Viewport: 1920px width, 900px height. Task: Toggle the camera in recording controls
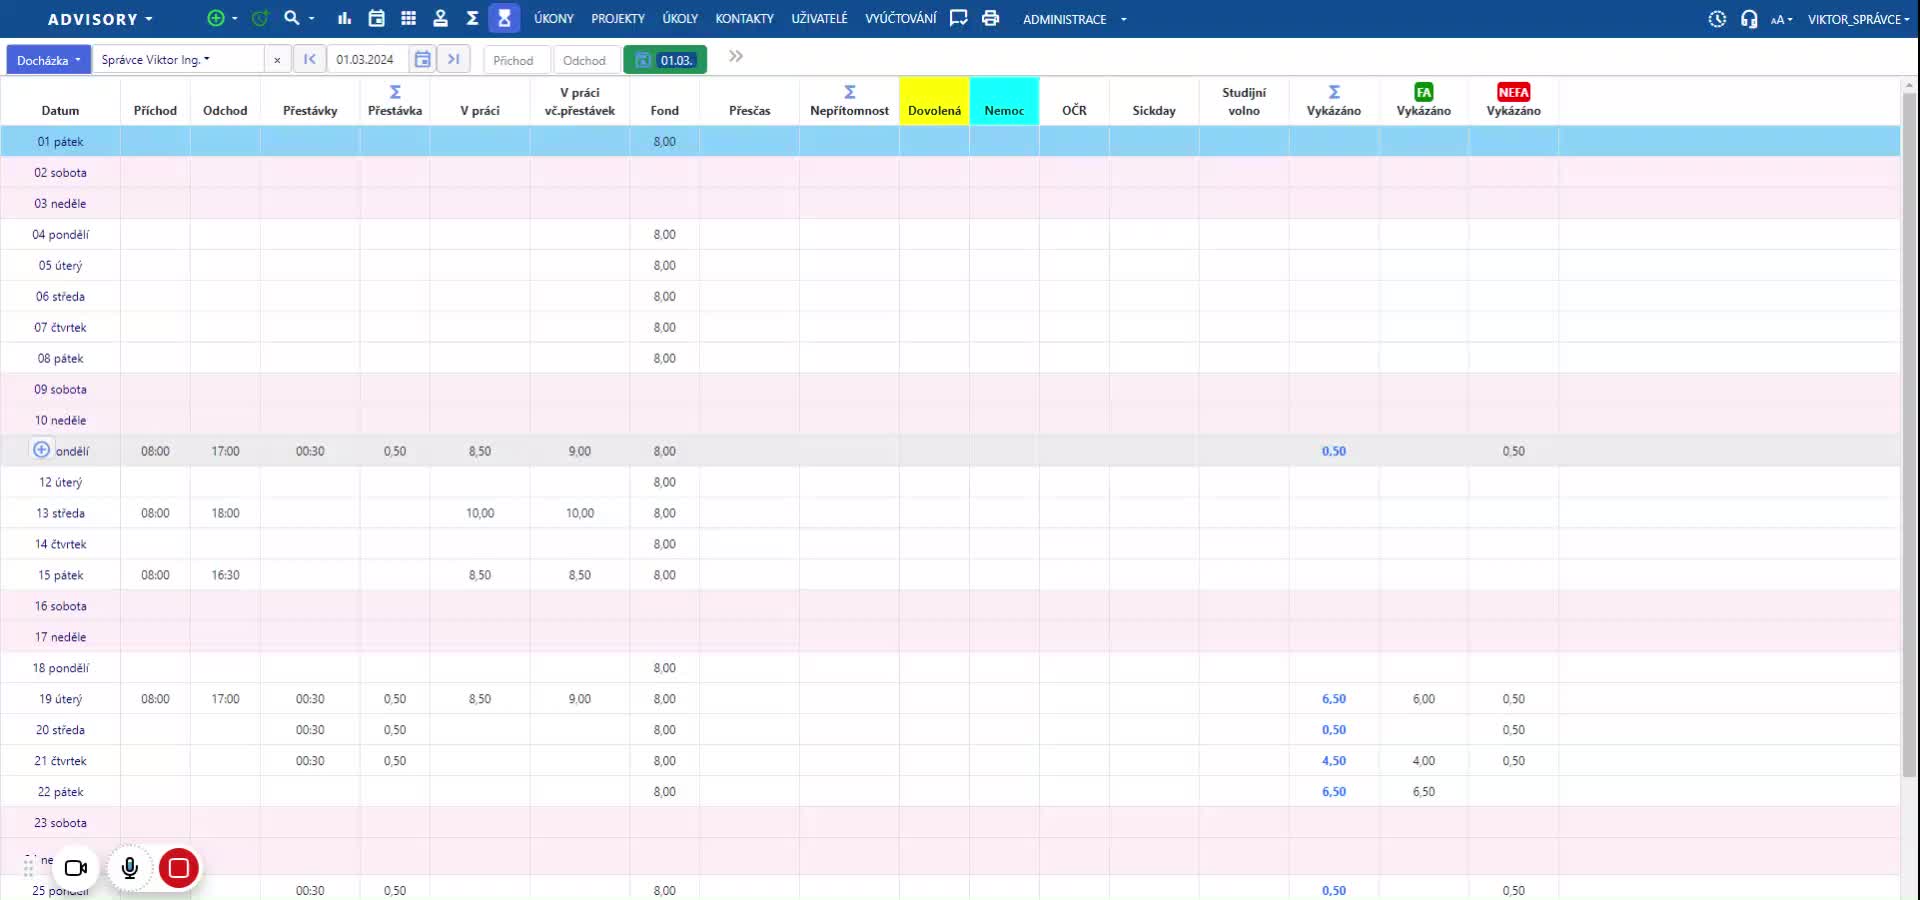pos(76,868)
